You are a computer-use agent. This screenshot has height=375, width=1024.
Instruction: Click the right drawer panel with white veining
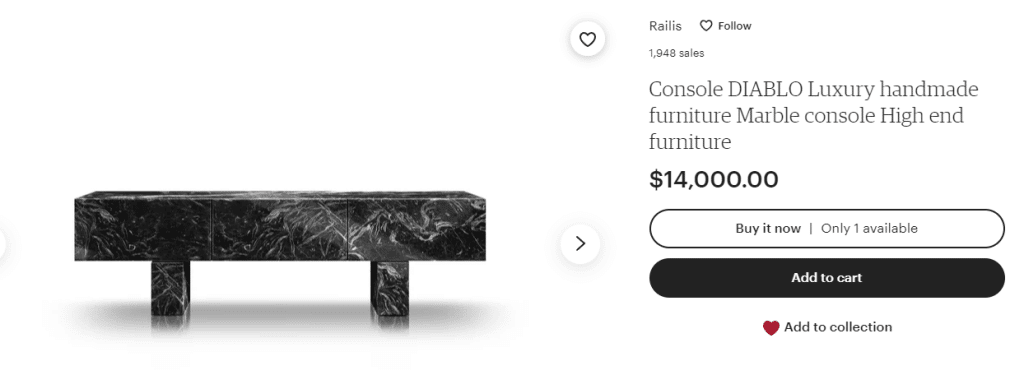417,230
